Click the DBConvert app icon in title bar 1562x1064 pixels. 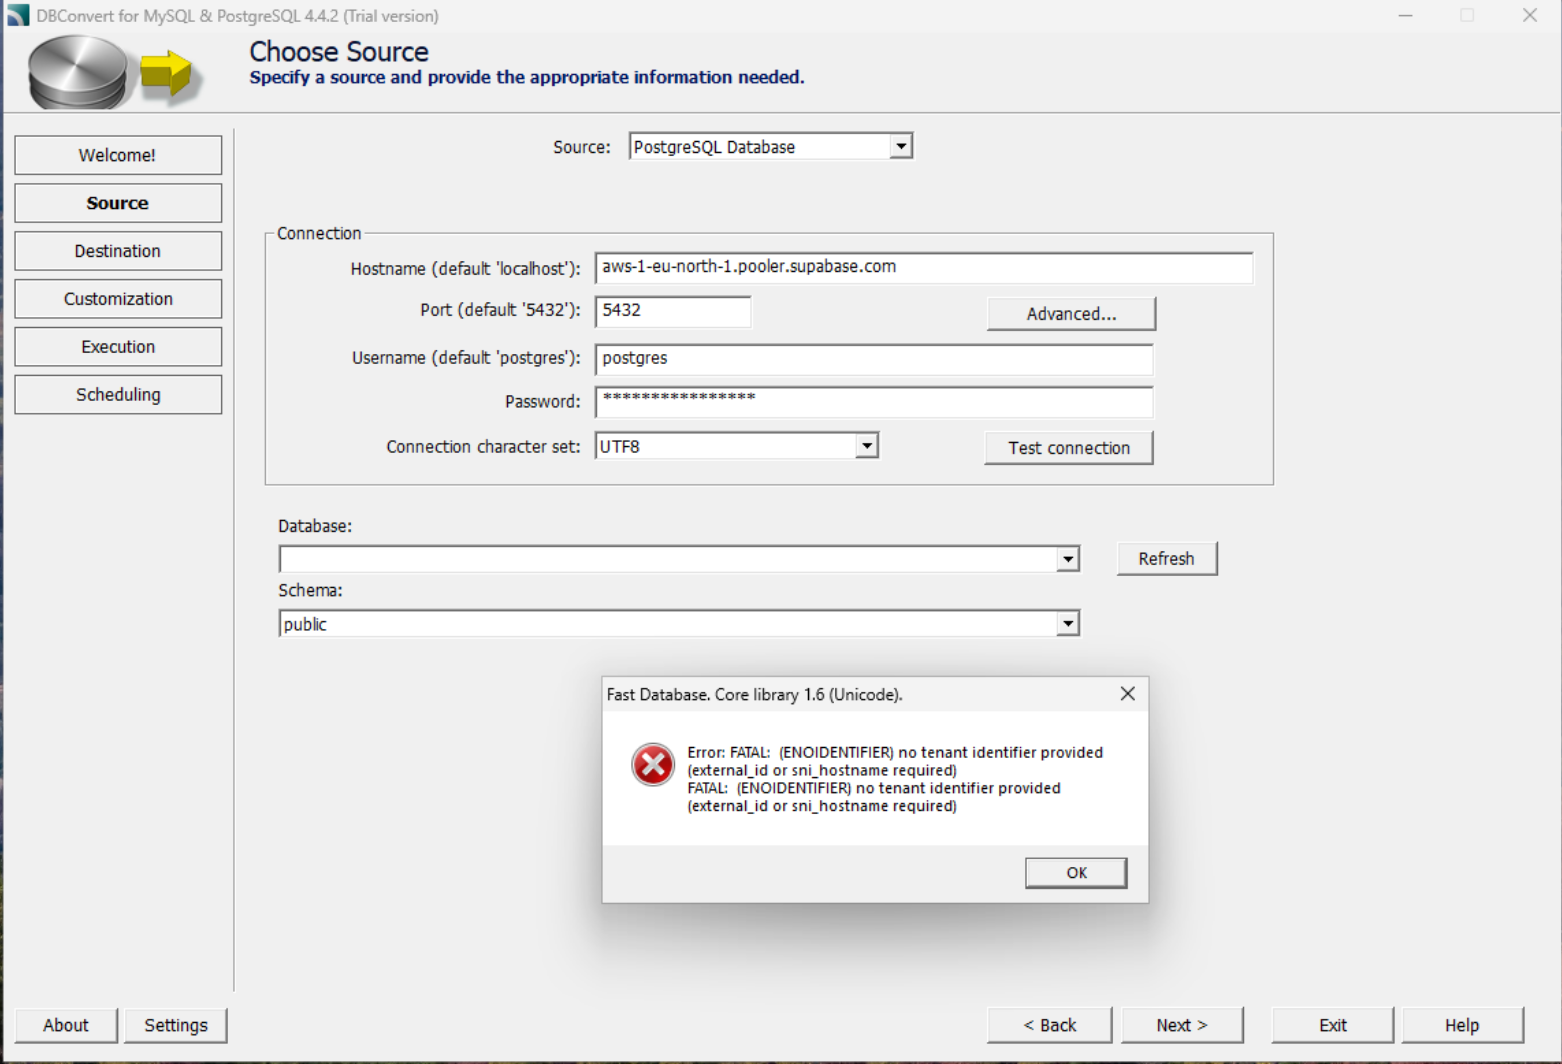(x=18, y=15)
